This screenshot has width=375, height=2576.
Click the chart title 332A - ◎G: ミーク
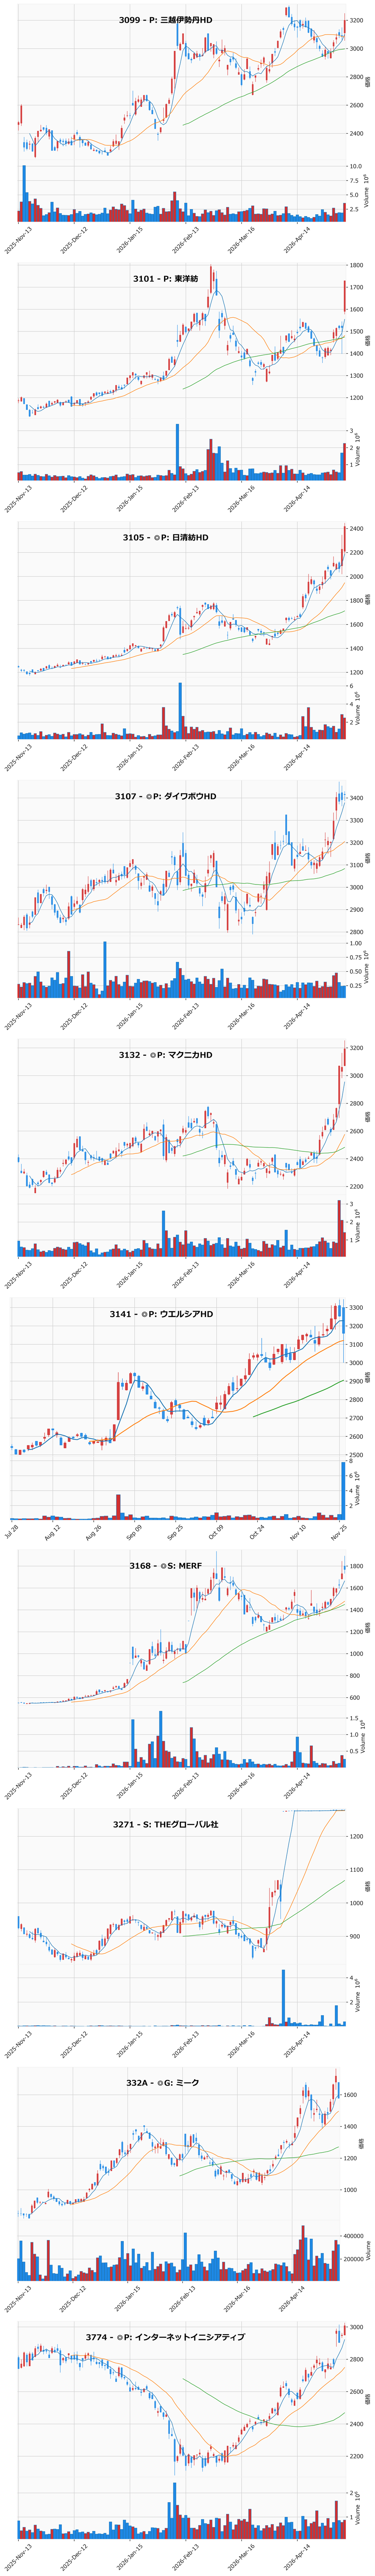[x=163, y=2083]
